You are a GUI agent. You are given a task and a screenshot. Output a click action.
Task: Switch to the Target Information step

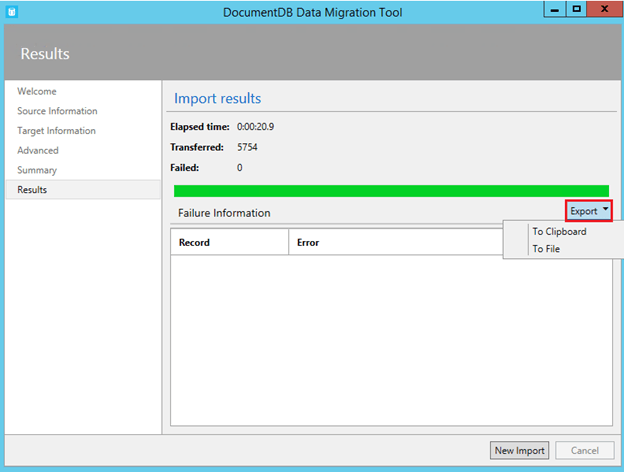click(x=56, y=131)
